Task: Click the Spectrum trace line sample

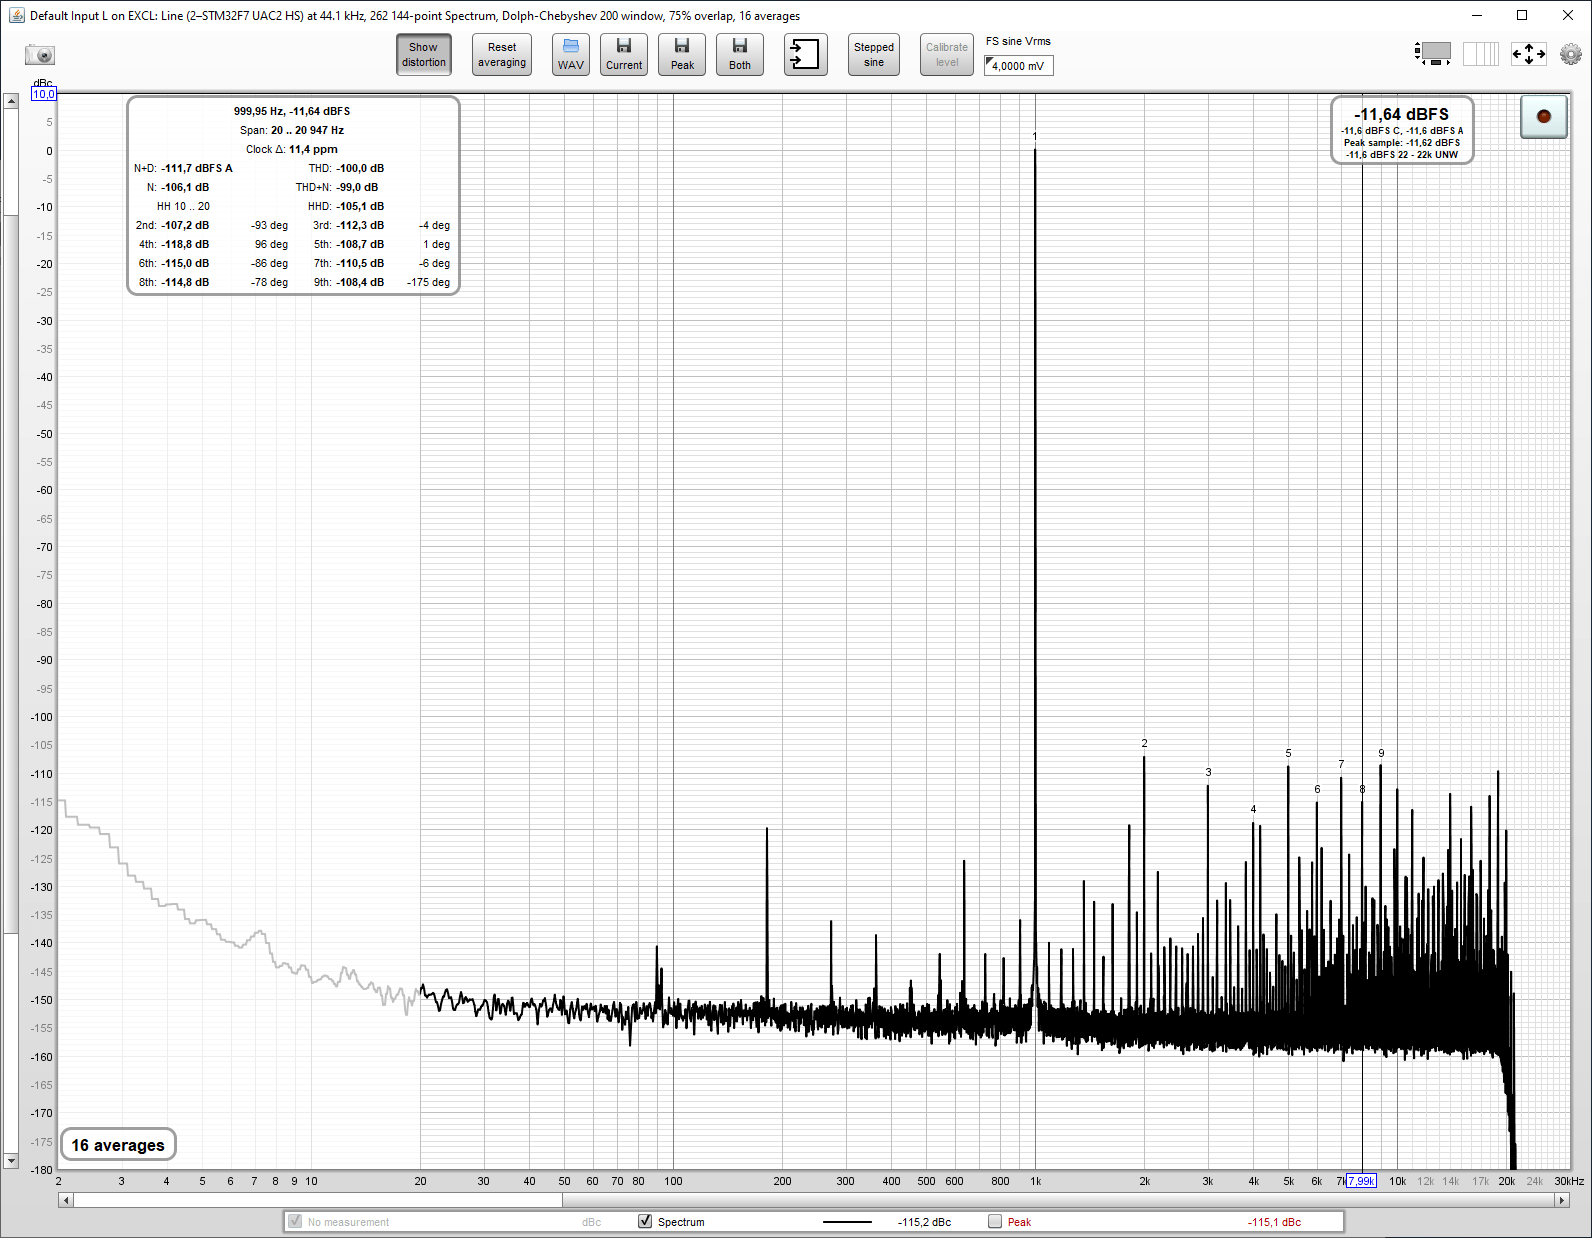Action: [x=847, y=1222]
